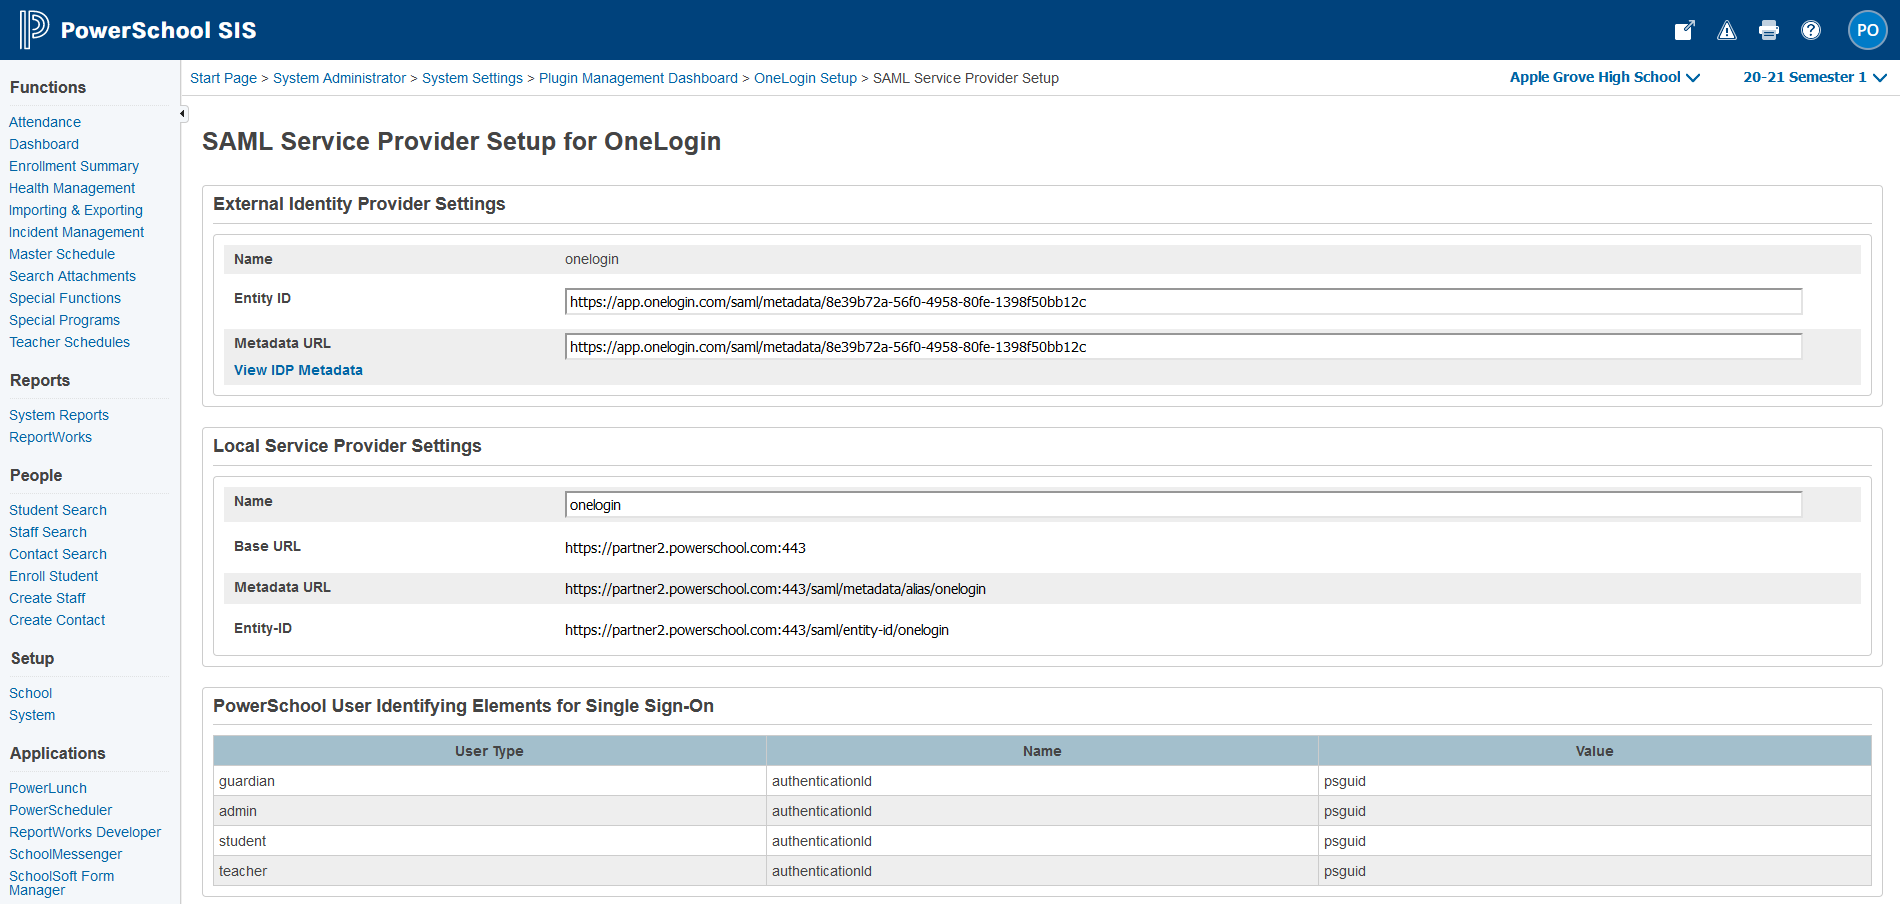Expand the Apple Grove High School dropdown
This screenshot has height=904, width=1900.
tap(1604, 77)
